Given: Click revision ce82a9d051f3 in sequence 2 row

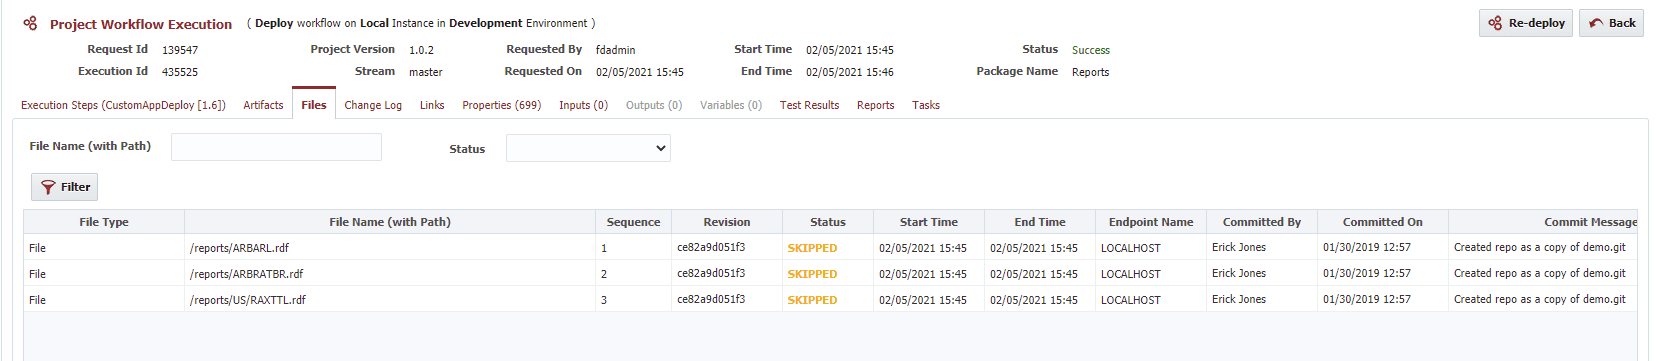Looking at the screenshot, I should pyautogui.click(x=711, y=273).
